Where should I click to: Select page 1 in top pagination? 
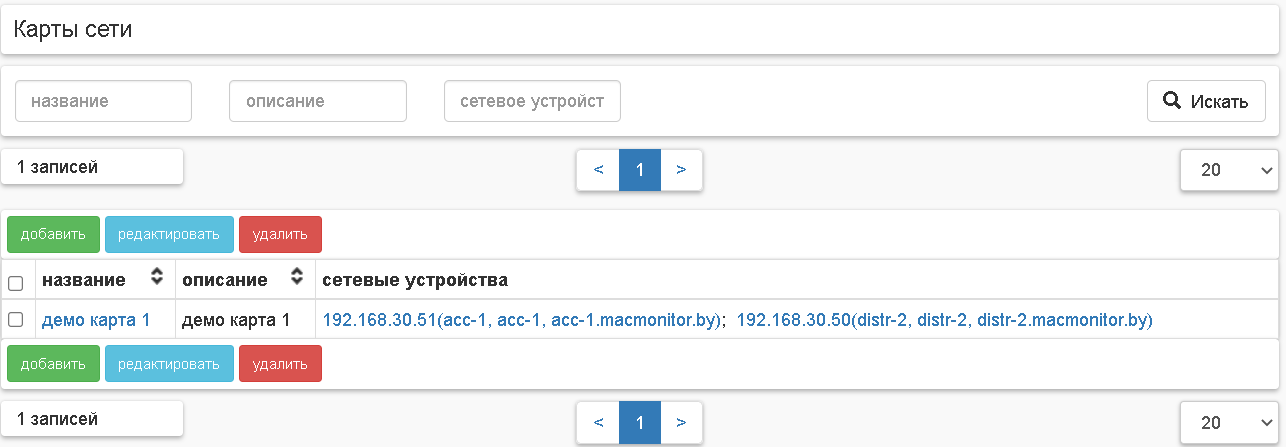point(640,170)
